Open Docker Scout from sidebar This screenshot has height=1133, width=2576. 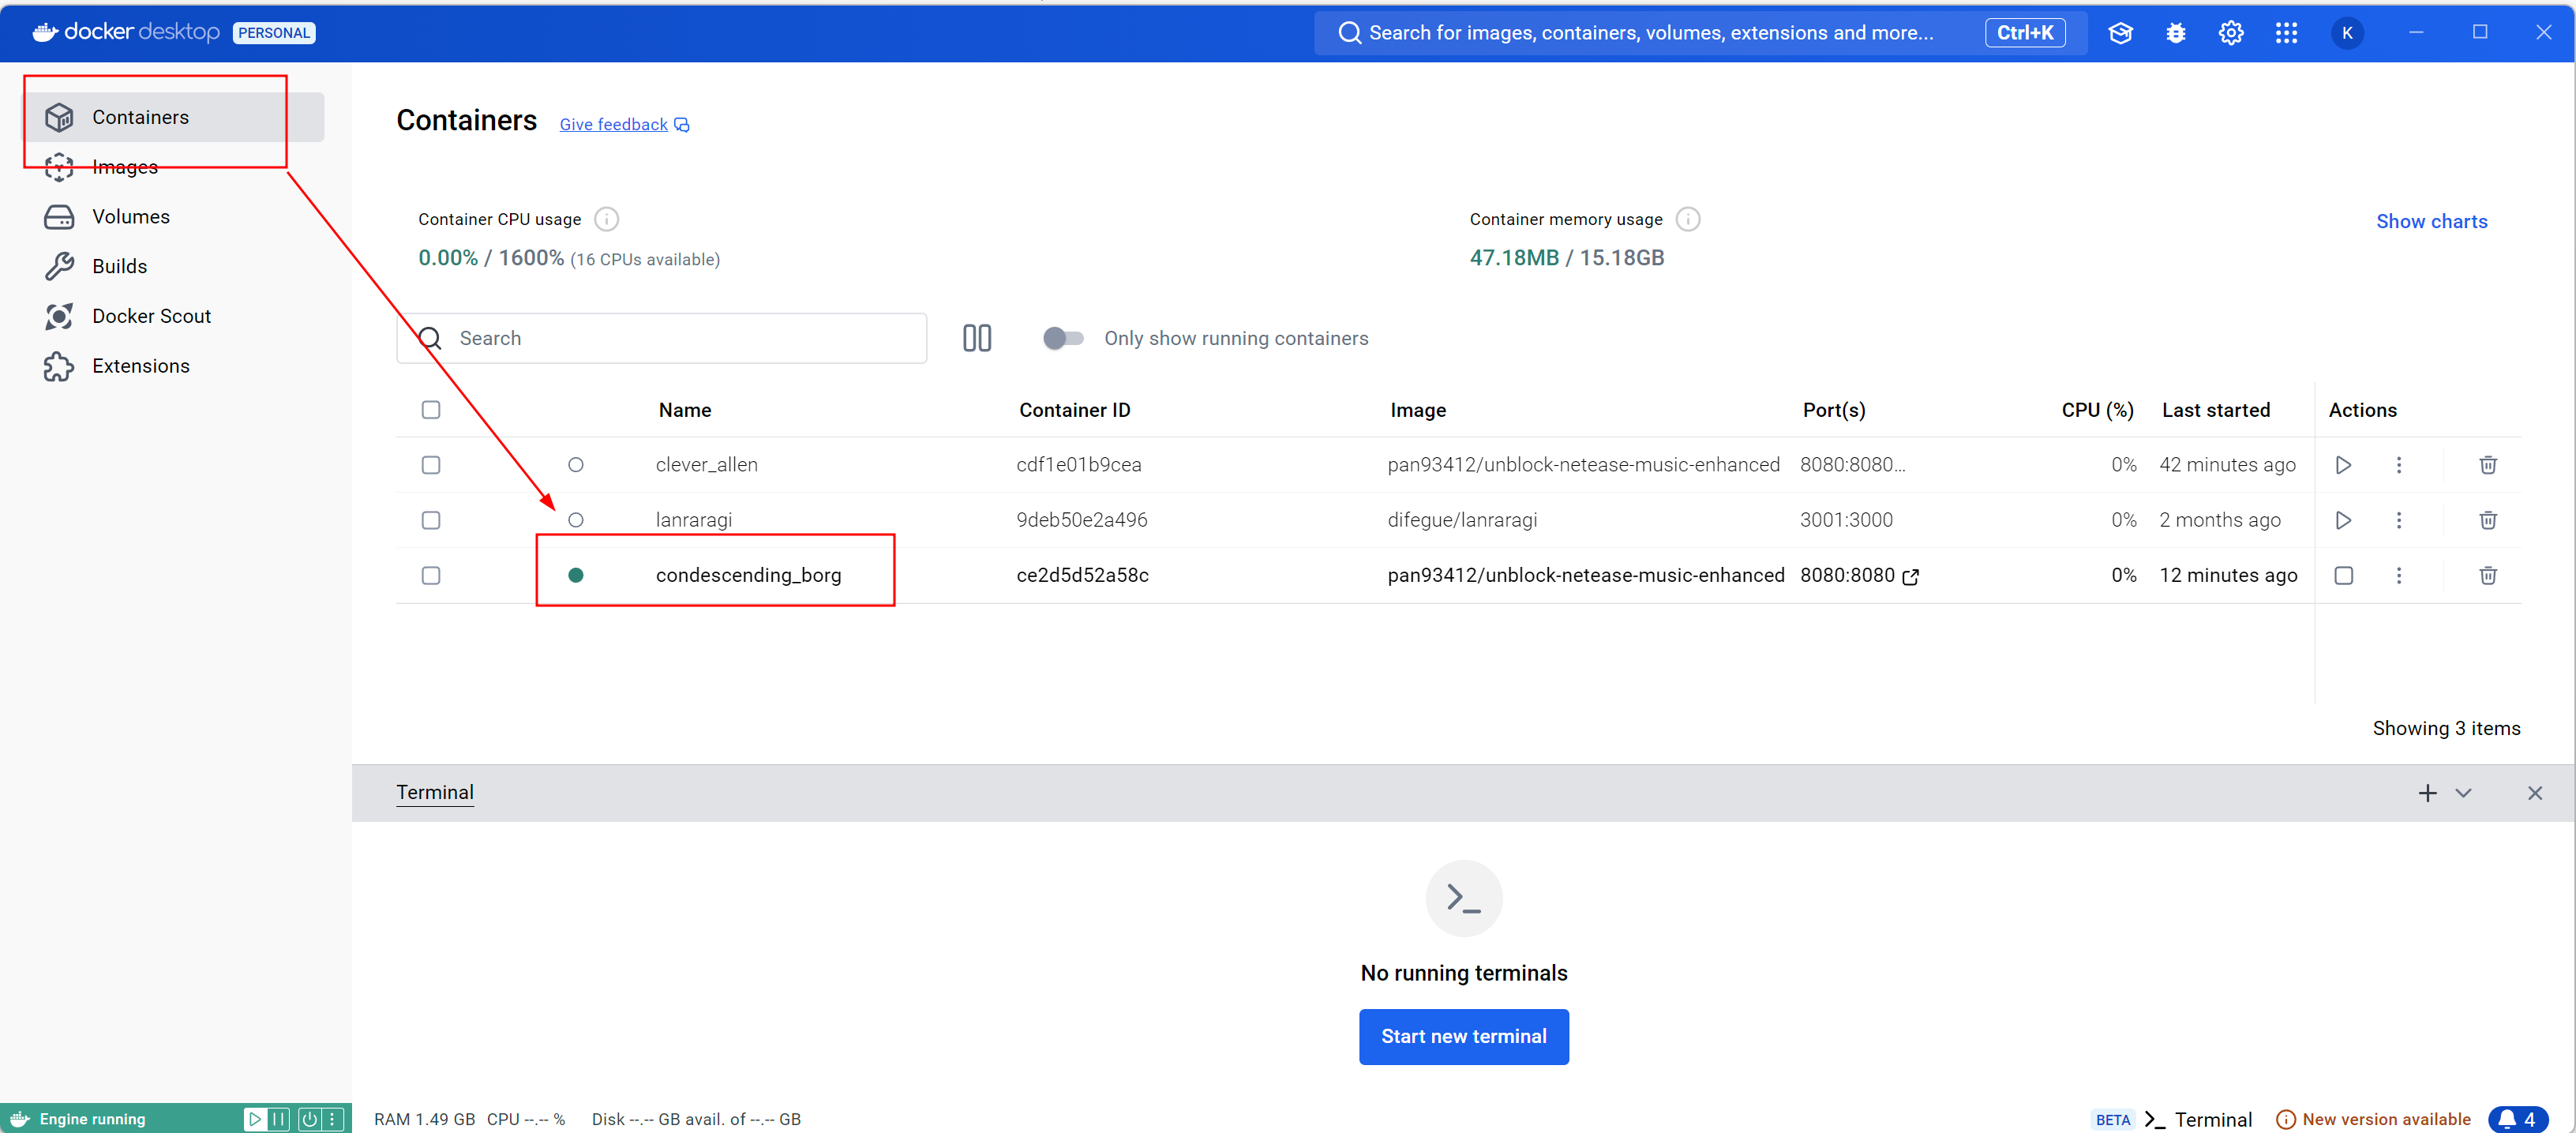[151, 316]
